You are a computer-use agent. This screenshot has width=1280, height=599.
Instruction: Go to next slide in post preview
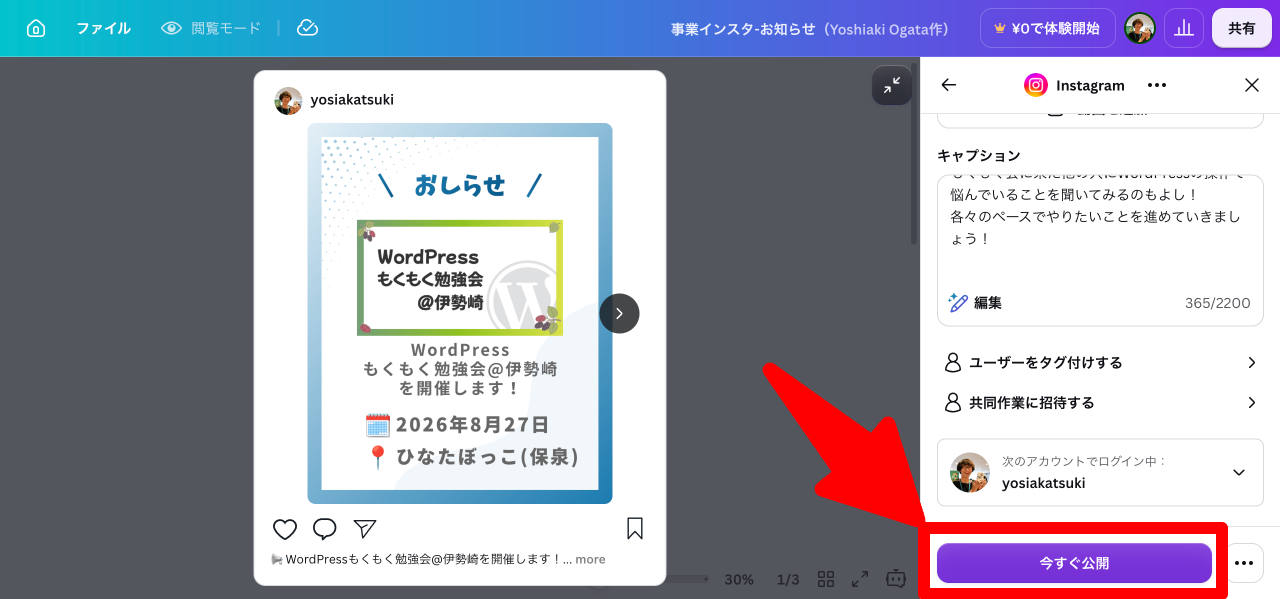[619, 313]
